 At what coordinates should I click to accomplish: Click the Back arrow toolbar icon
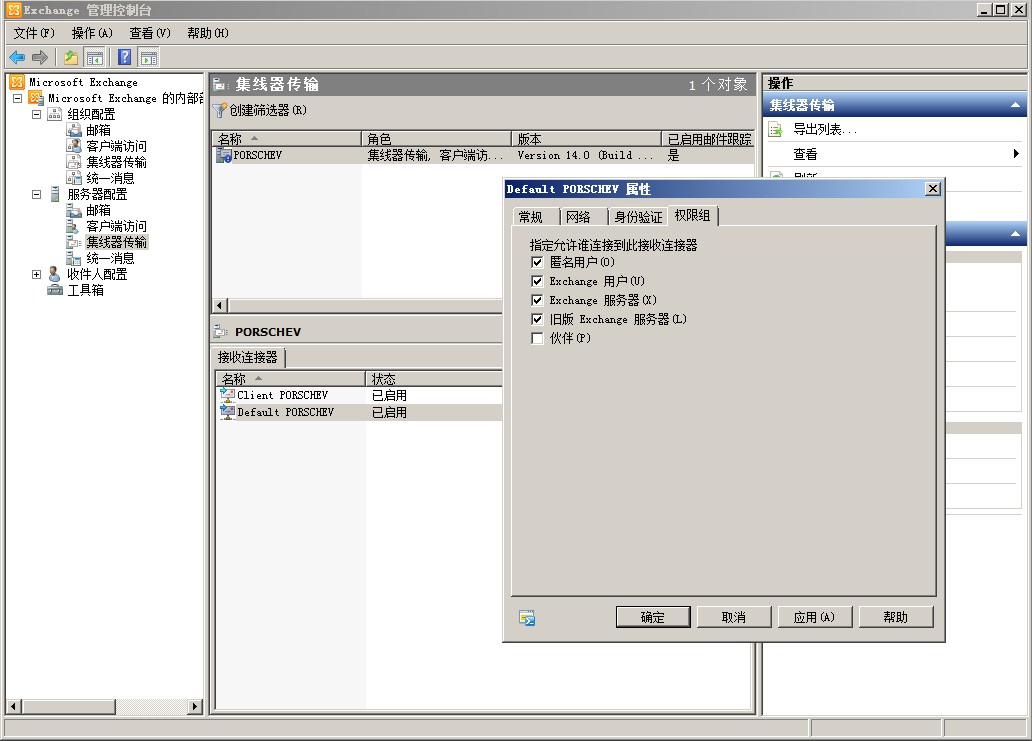17,58
